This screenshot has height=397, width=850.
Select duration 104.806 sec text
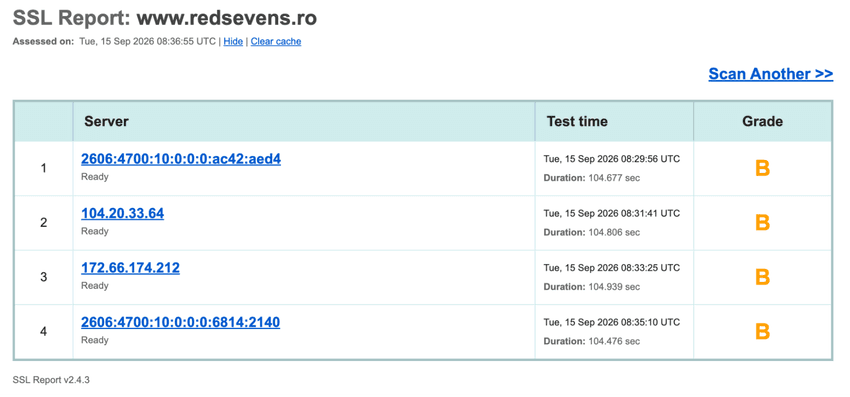point(592,232)
